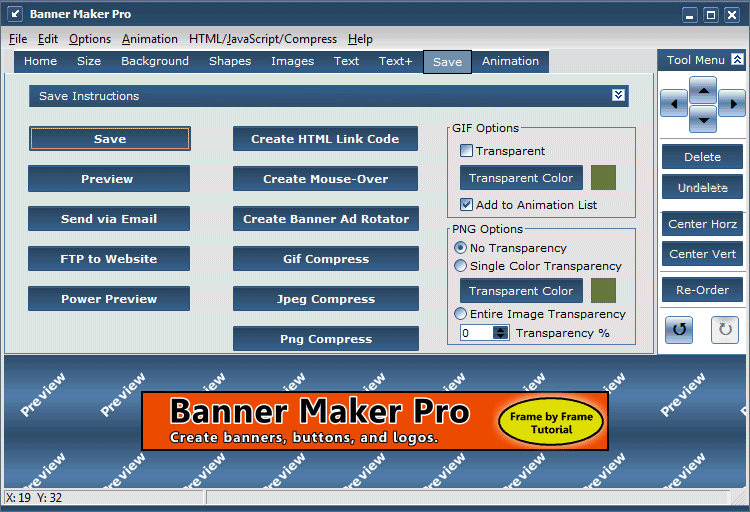
Task: Switch to the Home tab
Action: 40,61
